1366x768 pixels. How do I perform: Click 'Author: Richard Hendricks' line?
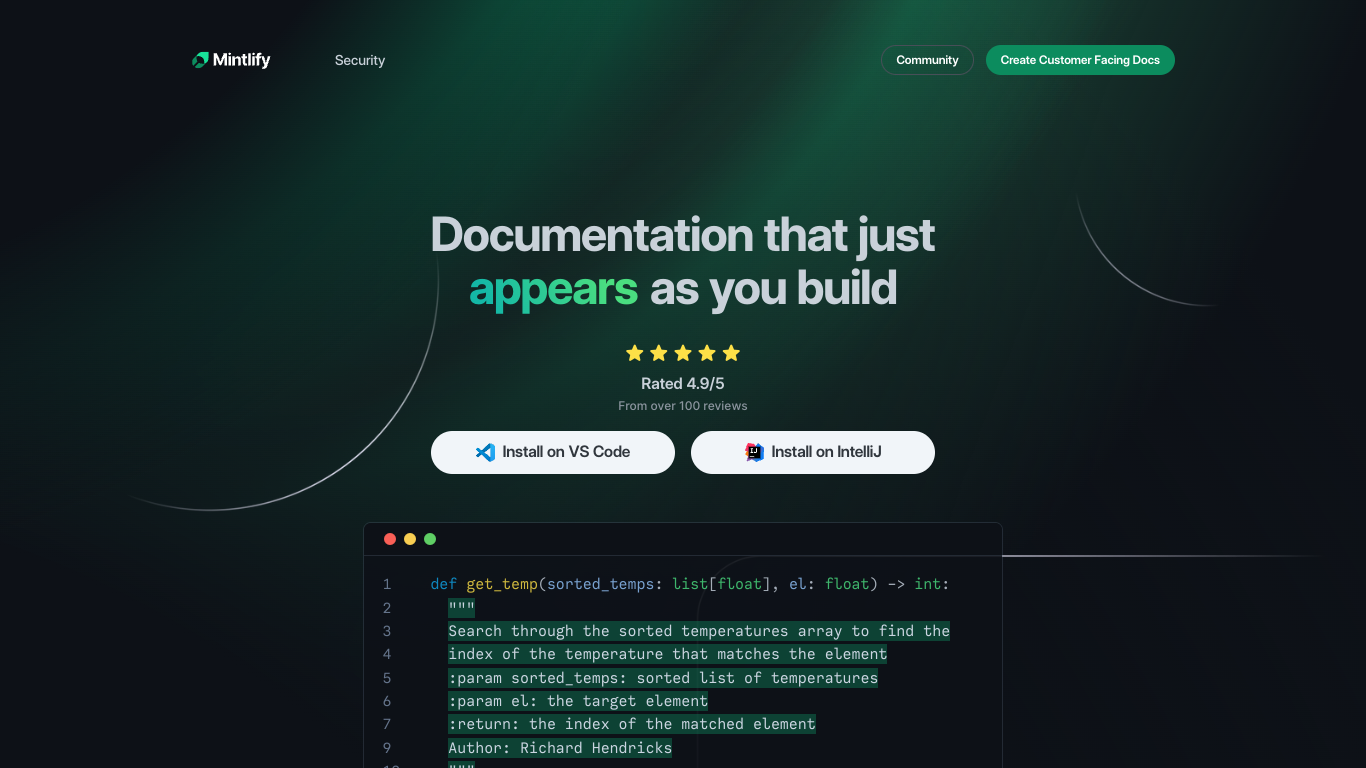click(560, 748)
